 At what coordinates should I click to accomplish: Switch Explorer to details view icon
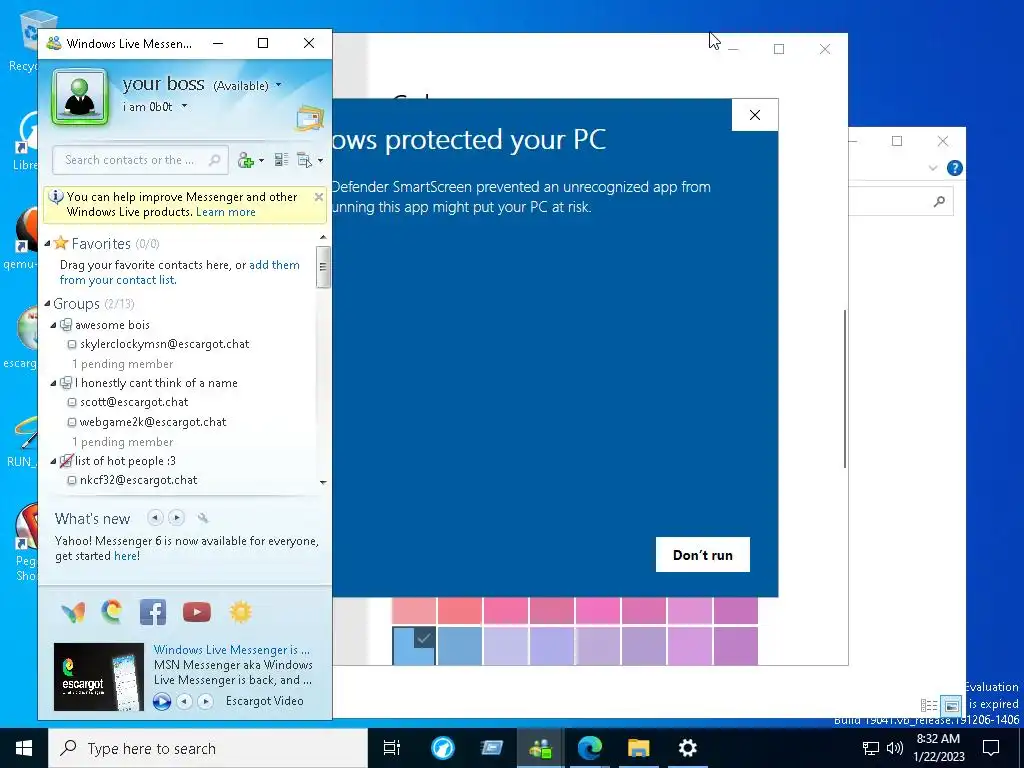pyautogui.click(x=929, y=705)
